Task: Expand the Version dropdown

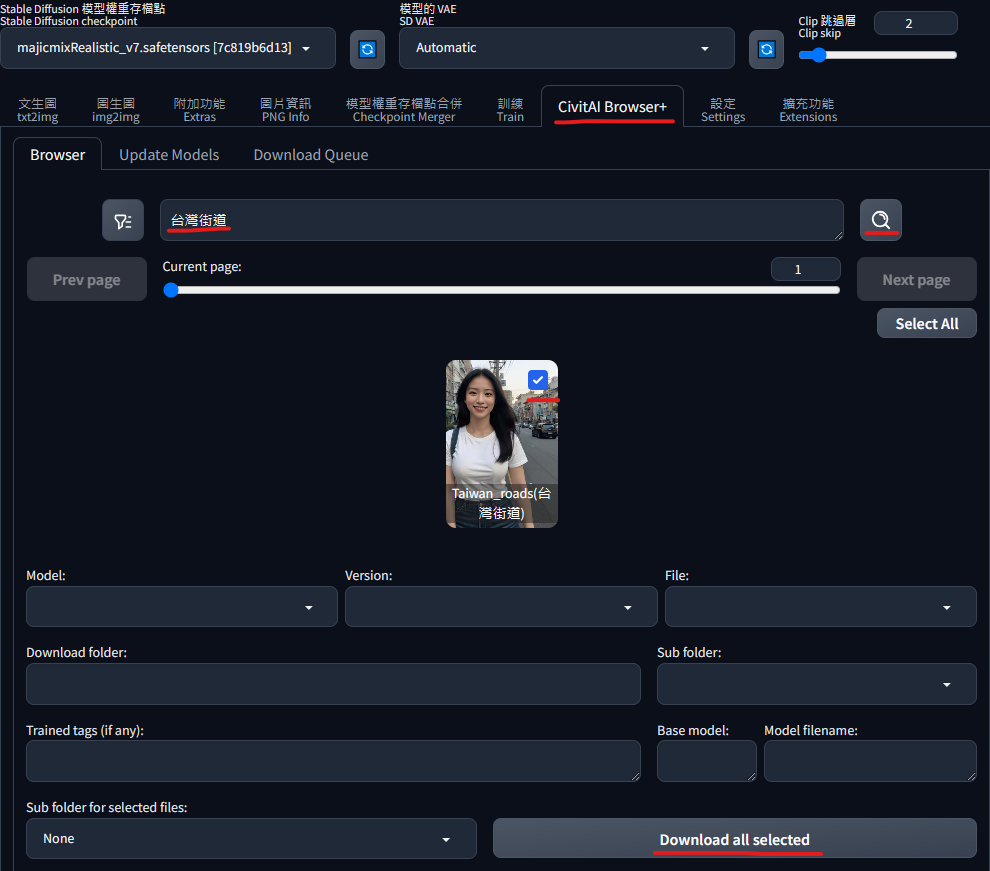Action: [x=501, y=607]
